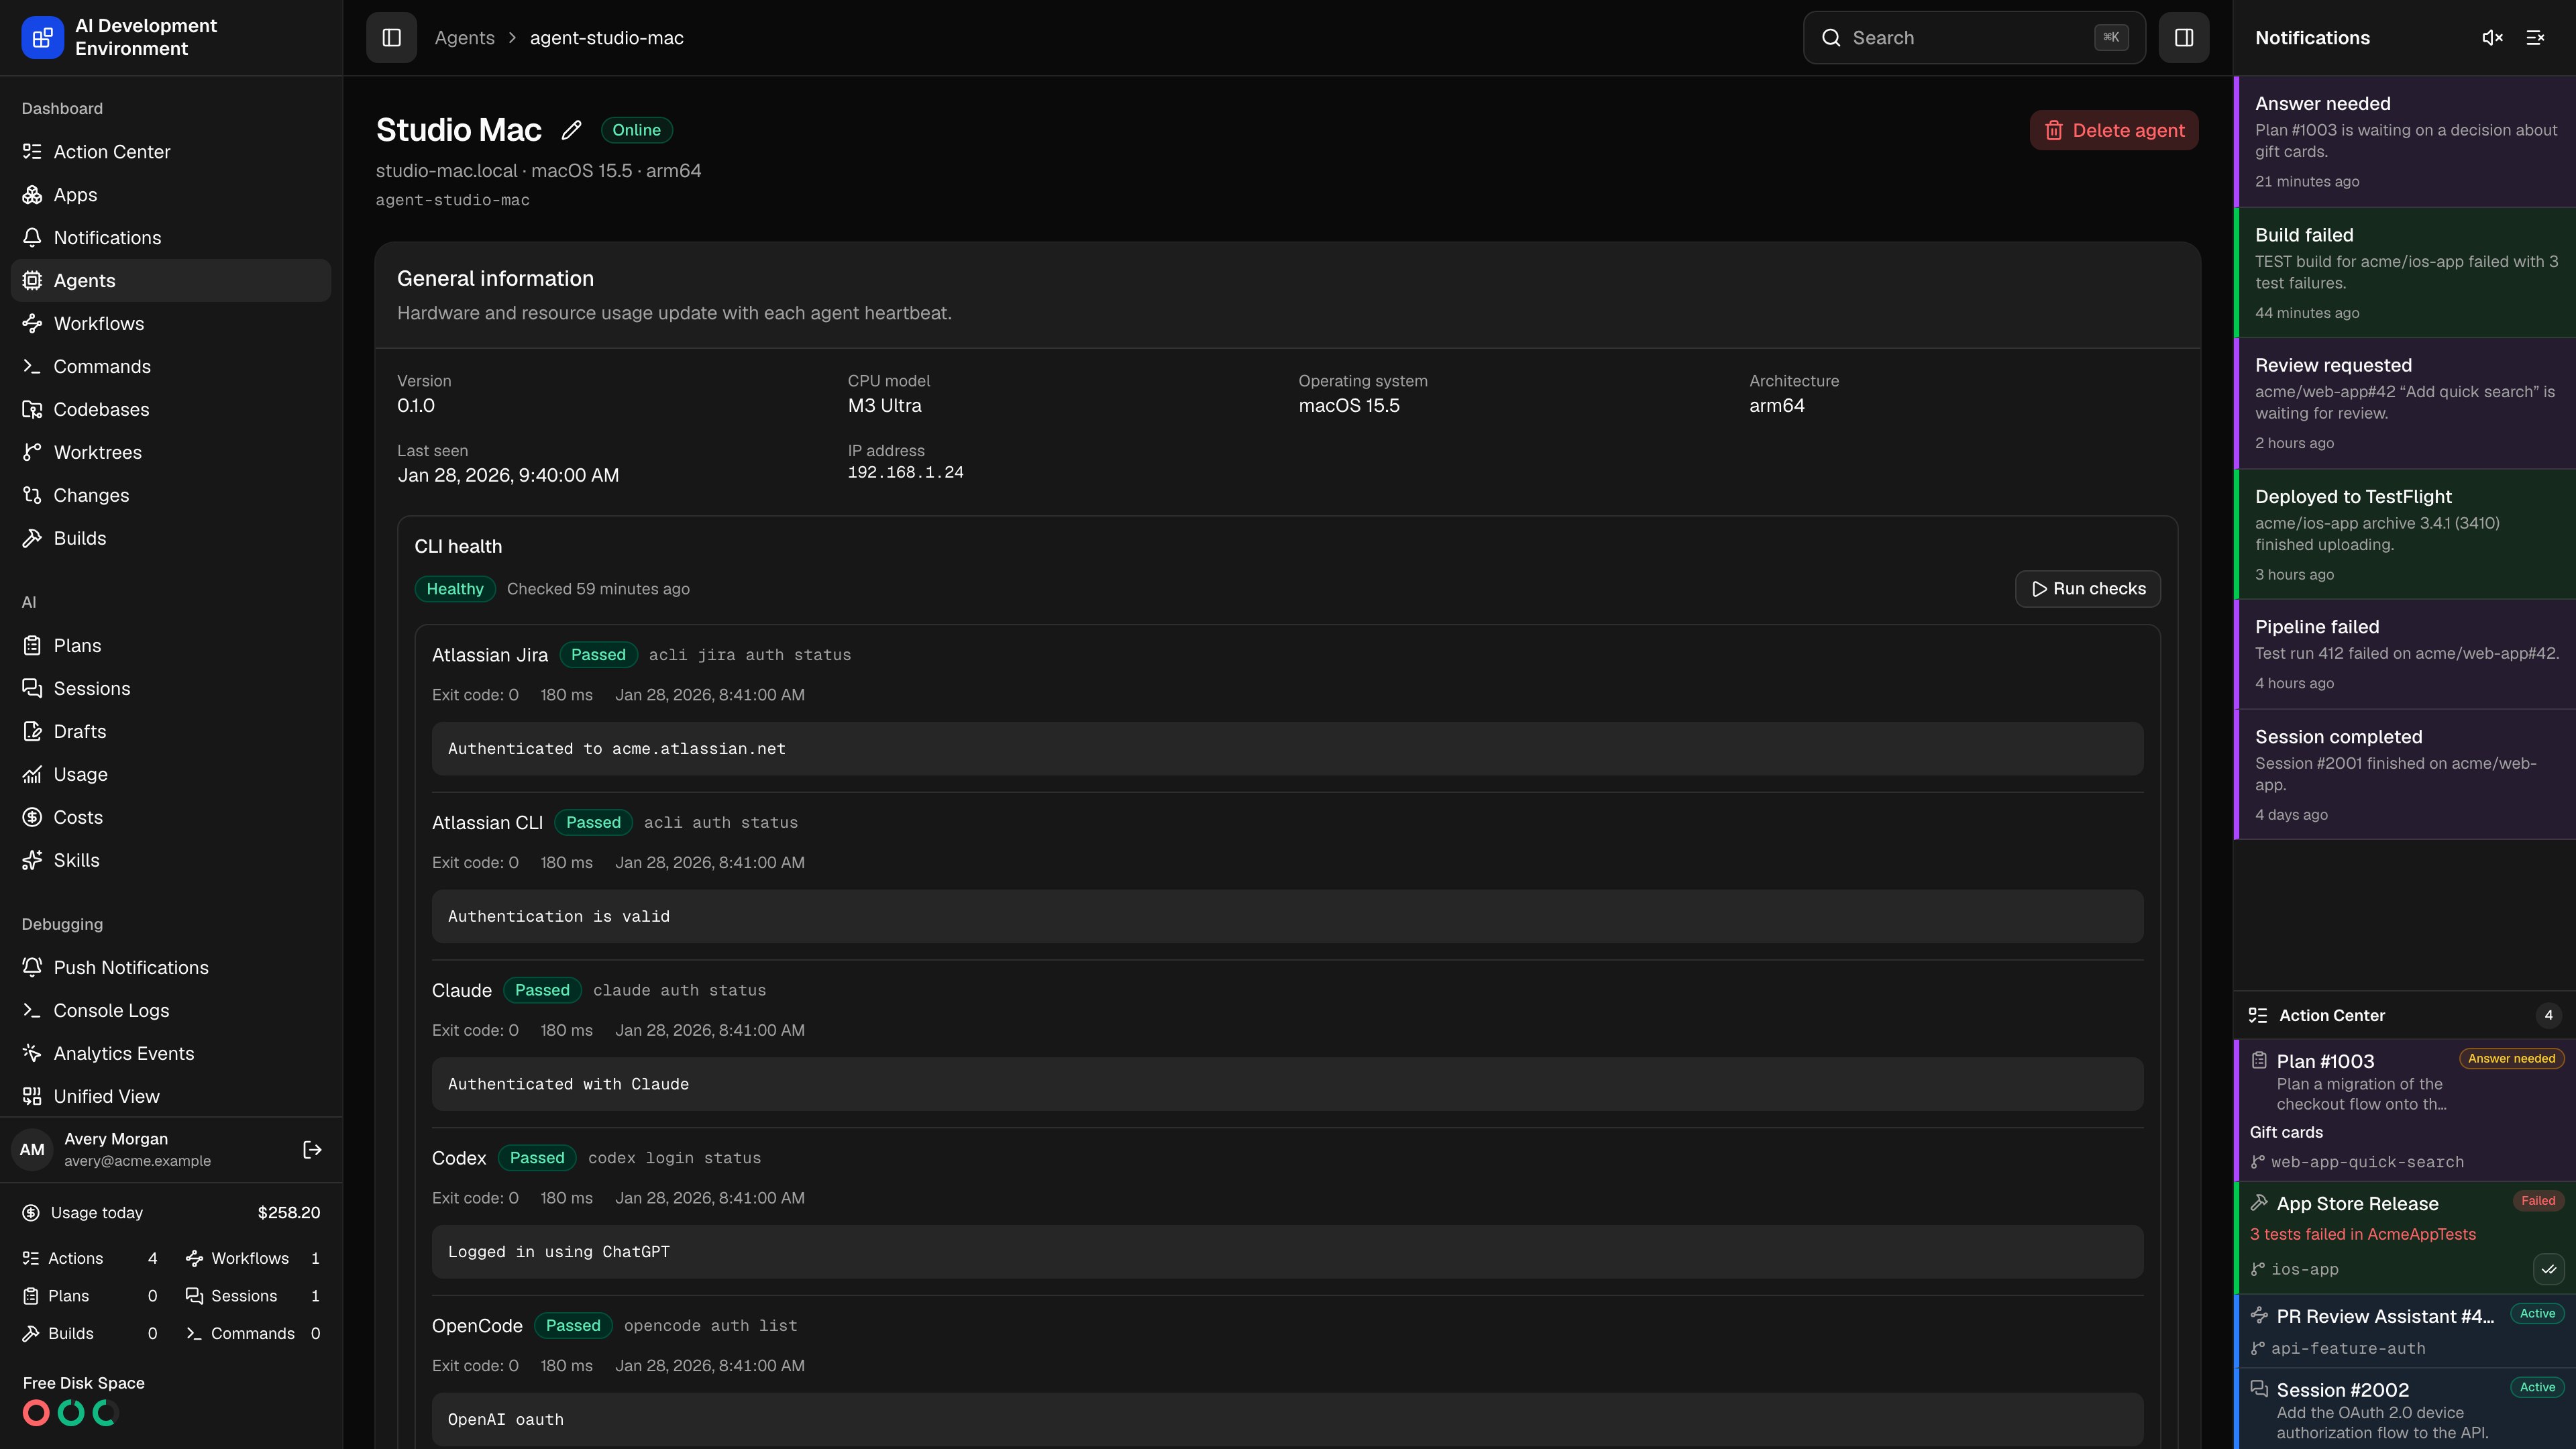Viewport: 2576px width, 1449px height.
Task: Open Commands count in usage summary
Action: (252, 1334)
